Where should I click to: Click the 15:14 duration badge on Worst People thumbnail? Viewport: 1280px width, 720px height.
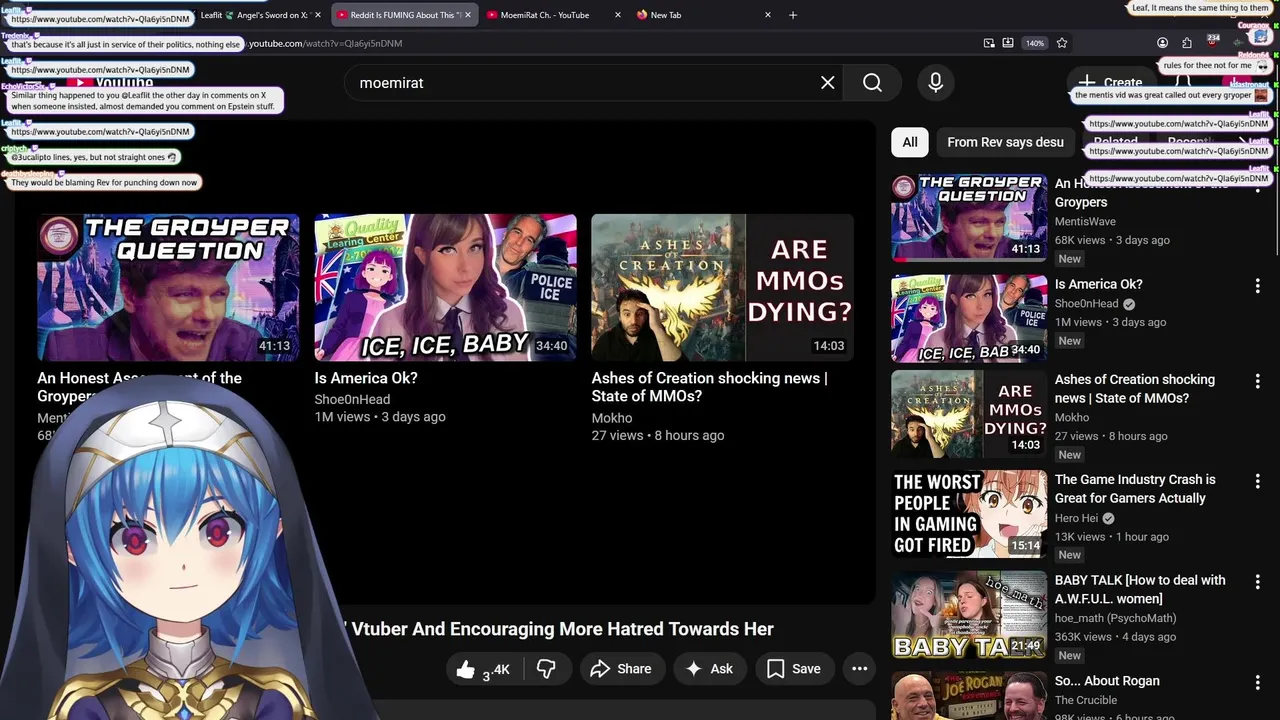coord(1025,546)
